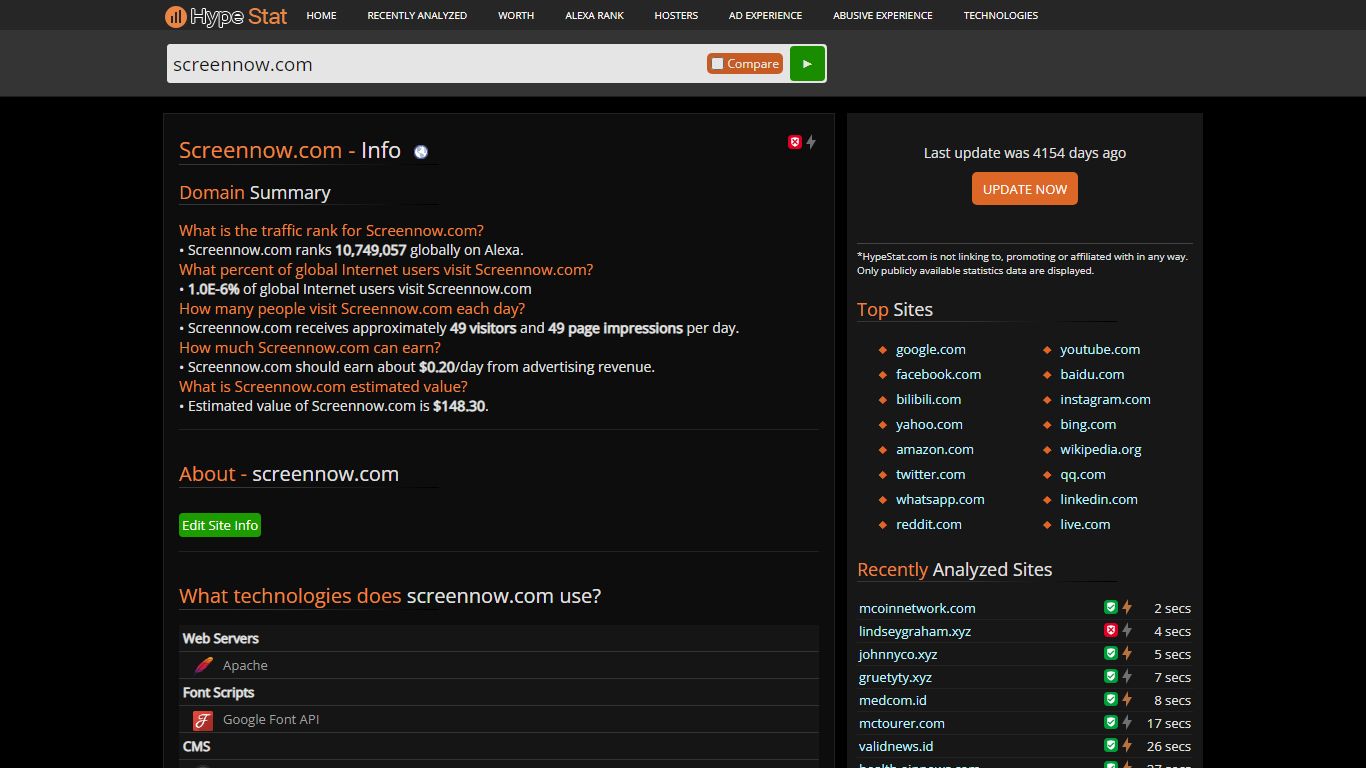This screenshot has height=768, width=1366.
Task: Click orange lightning icon for johnnyco.xyz
Action: [1127, 653]
